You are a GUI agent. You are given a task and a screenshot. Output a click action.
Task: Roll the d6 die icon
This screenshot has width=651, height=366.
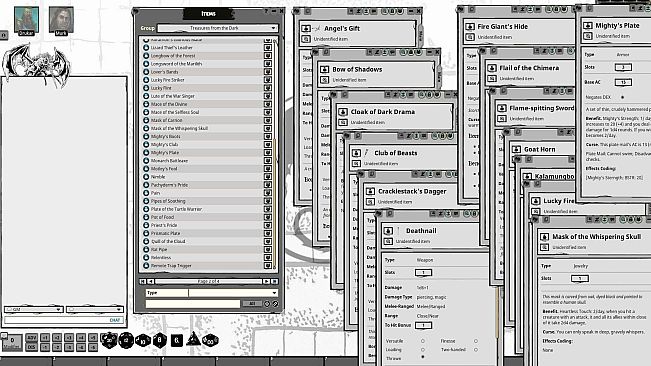pyautogui.click(x=176, y=340)
